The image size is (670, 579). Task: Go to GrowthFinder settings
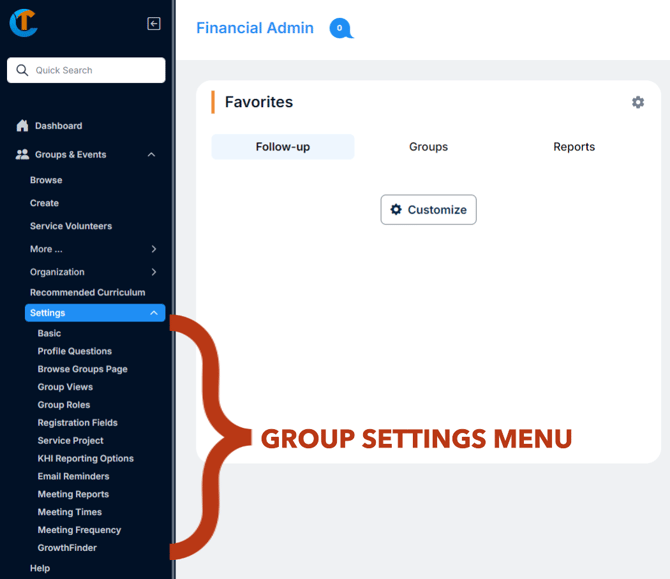coord(67,548)
